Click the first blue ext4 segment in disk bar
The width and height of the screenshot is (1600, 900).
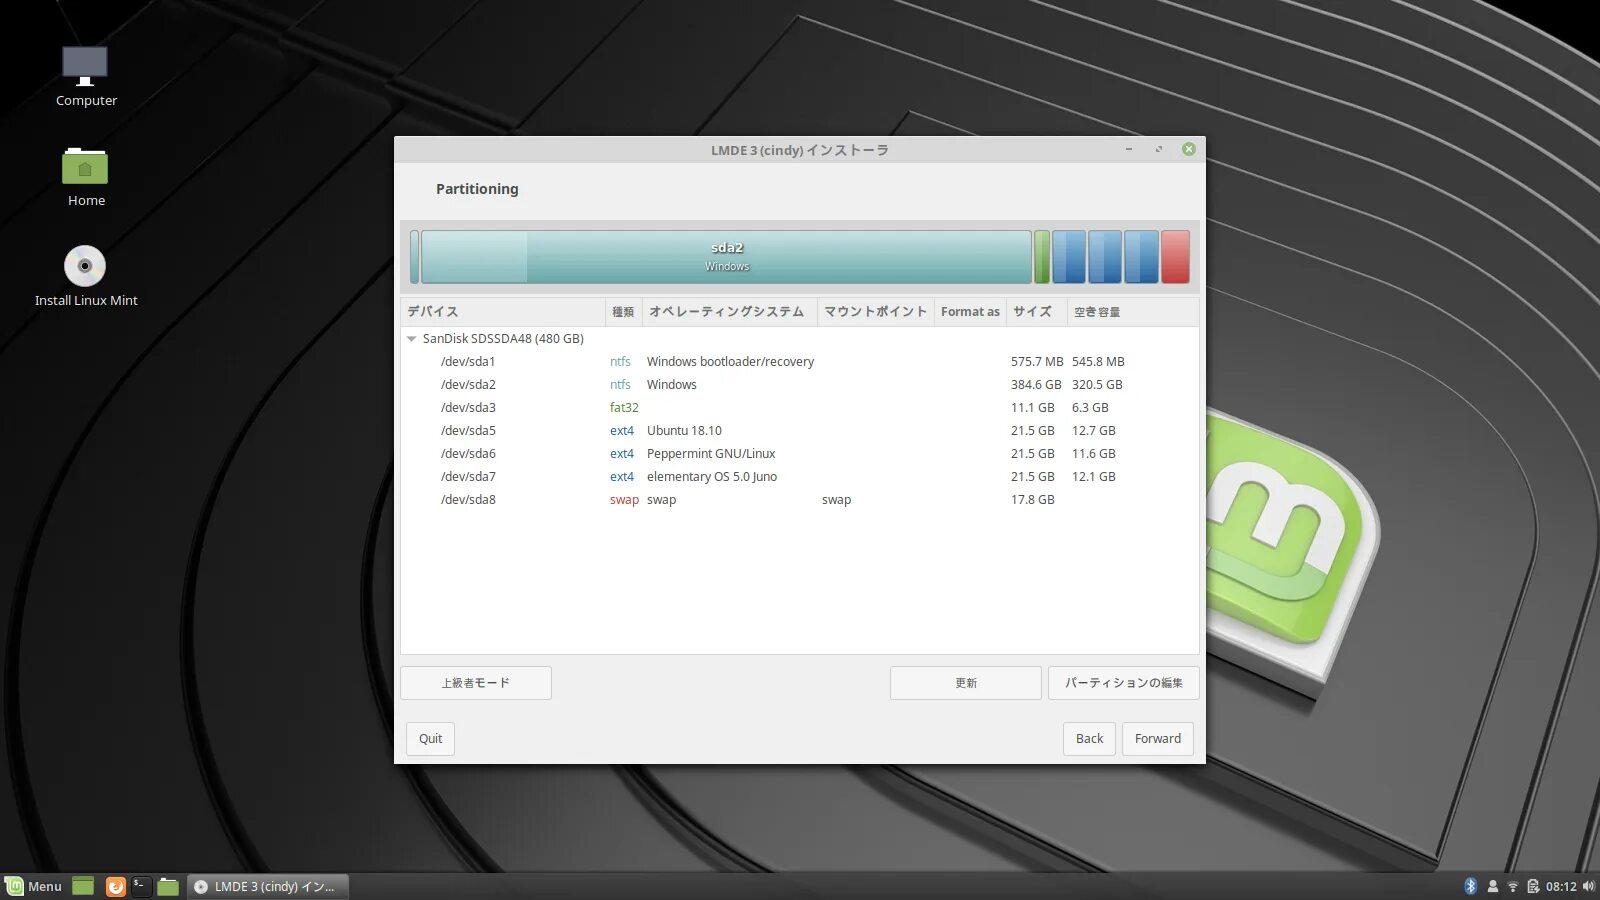click(x=1069, y=257)
